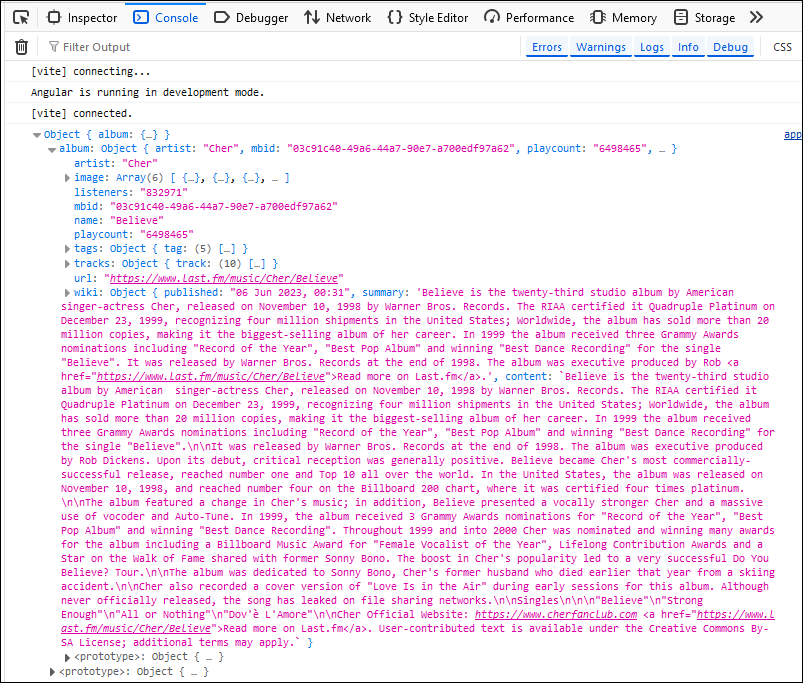Select the listeners "832971" property row

click(x=131, y=192)
